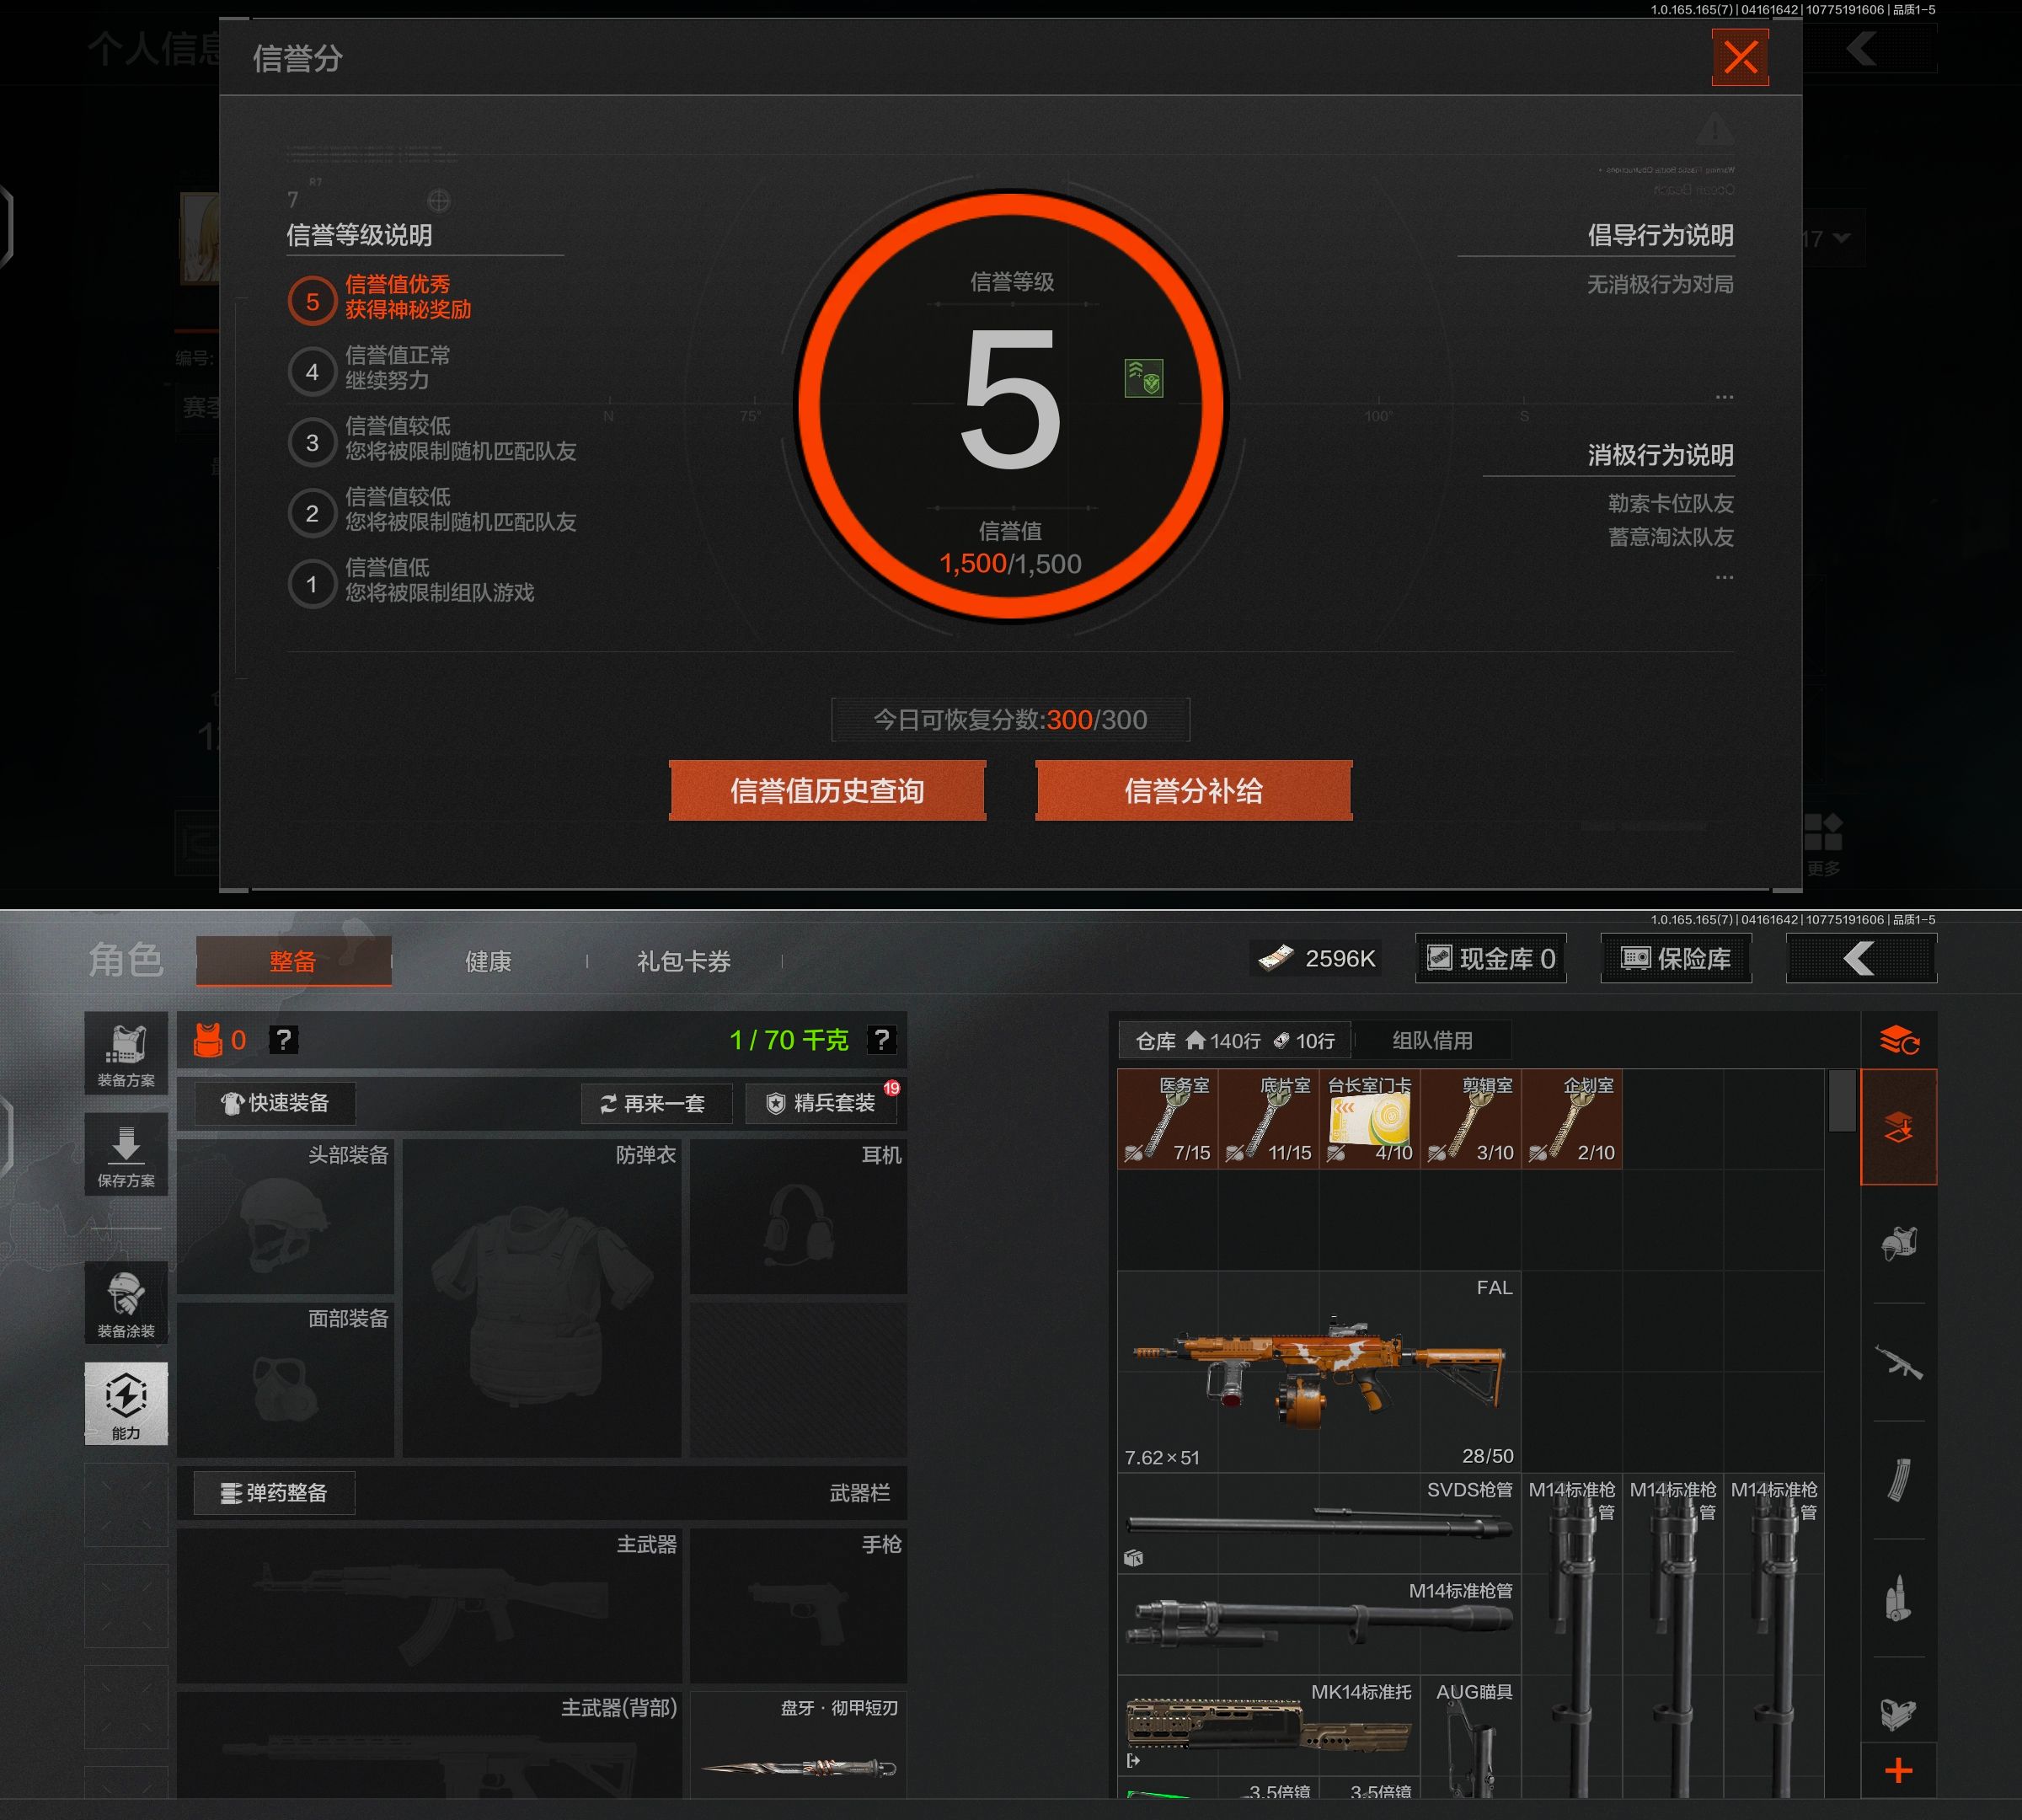The image size is (2022, 1820).
Task: Open the 装备方案 loadout icon
Action: 126,1053
